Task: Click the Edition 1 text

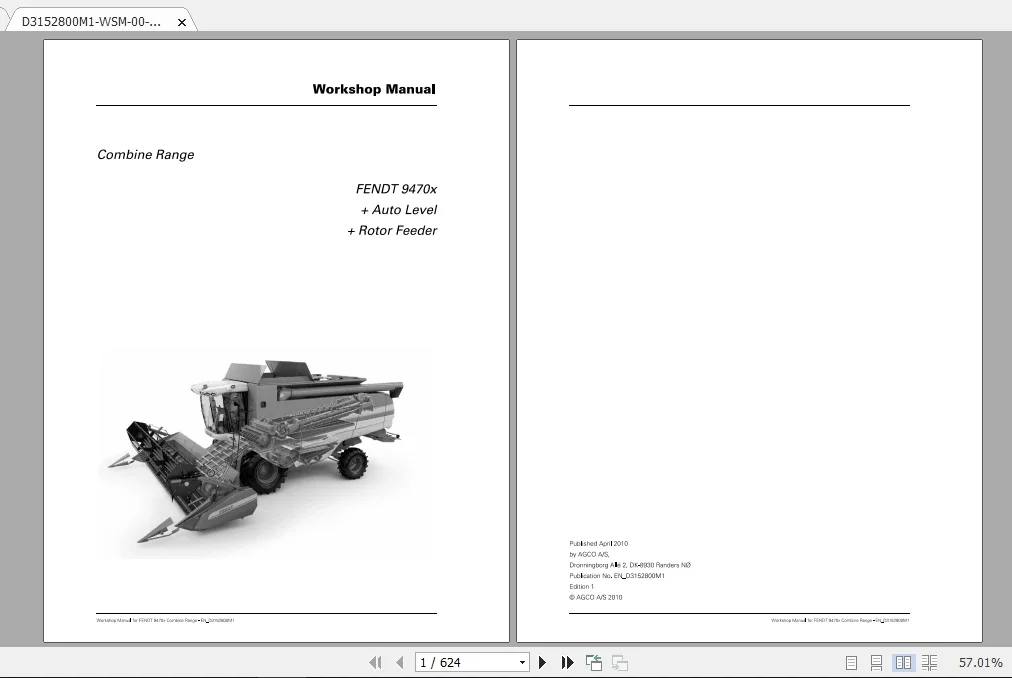Action: tap(582, 587)
